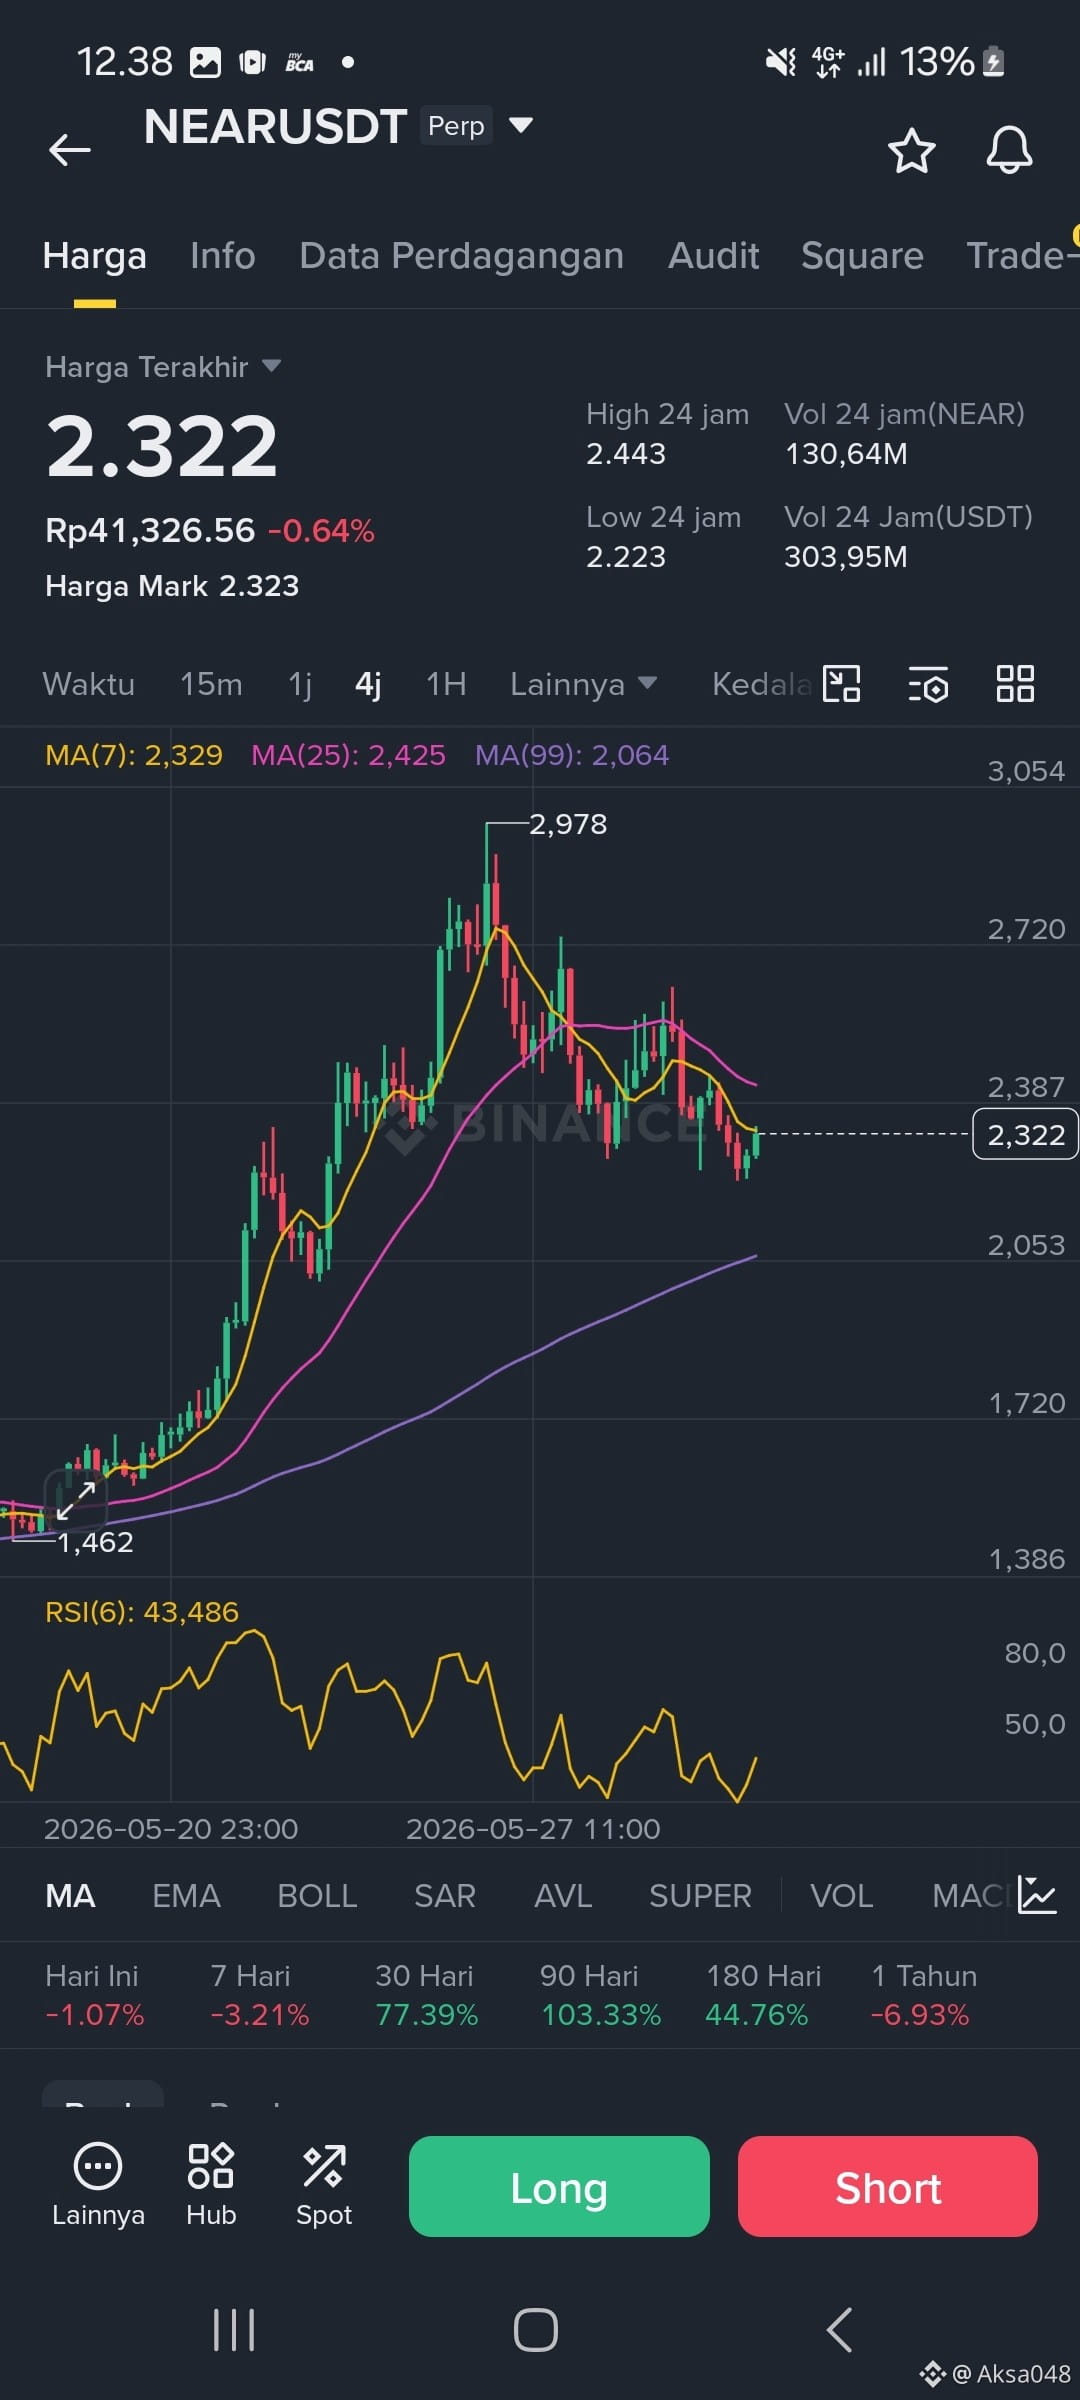Screen dimensions: 1080x2400
Task: Toggle SAR indicator
Action: click(445, 1896)
